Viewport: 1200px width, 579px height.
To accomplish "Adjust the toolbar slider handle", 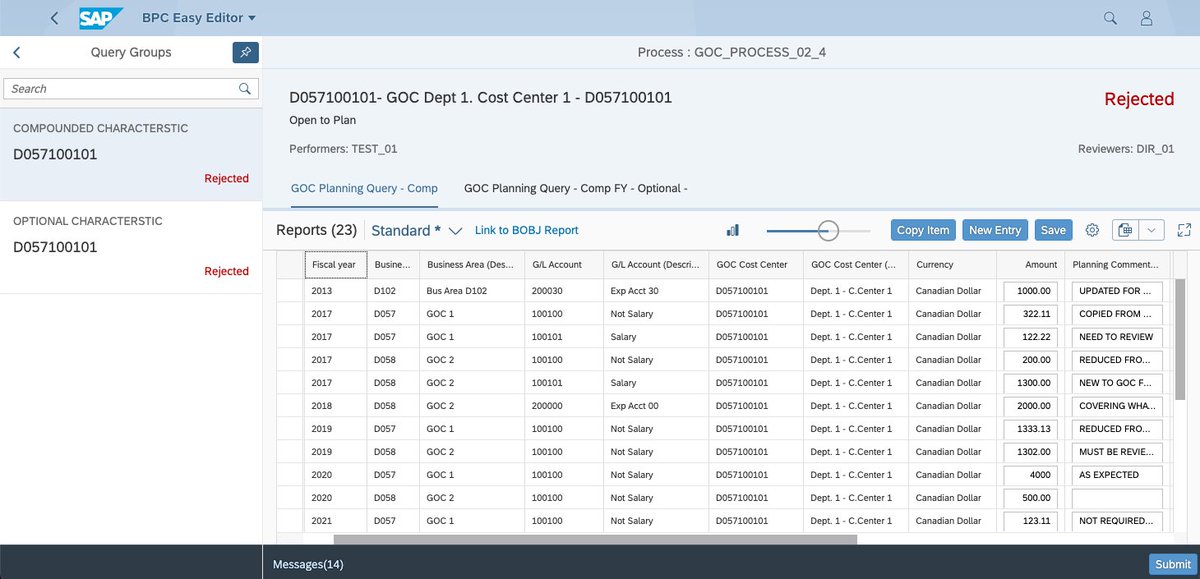I will (828, 231).
